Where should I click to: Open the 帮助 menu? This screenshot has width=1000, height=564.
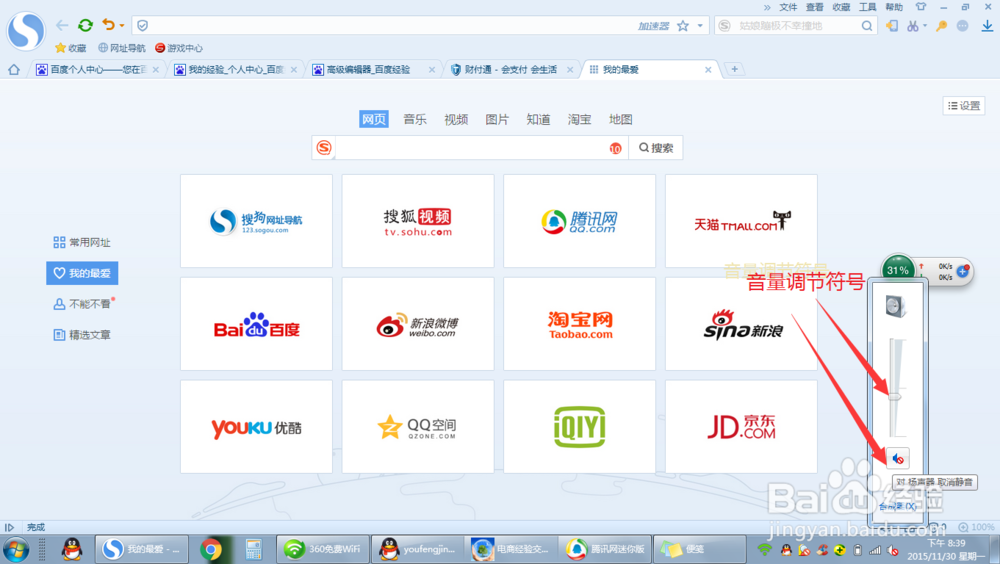point(894,7)
